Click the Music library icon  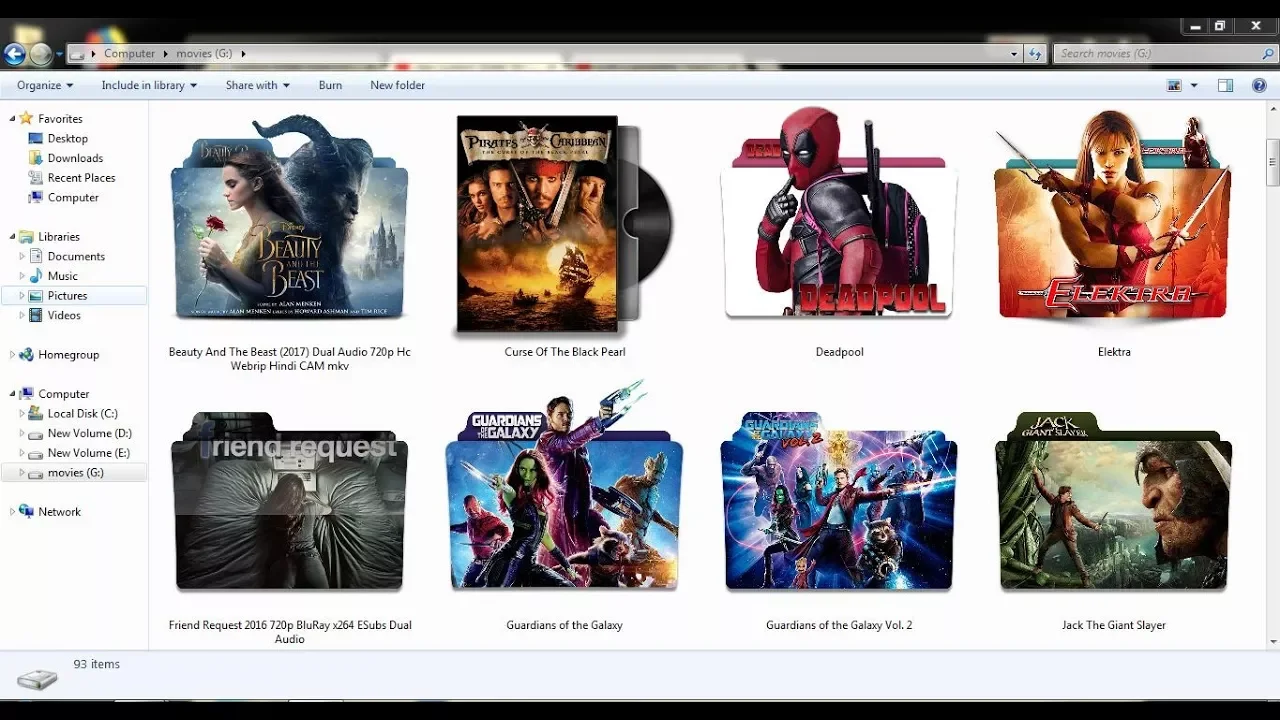(36, 276)
